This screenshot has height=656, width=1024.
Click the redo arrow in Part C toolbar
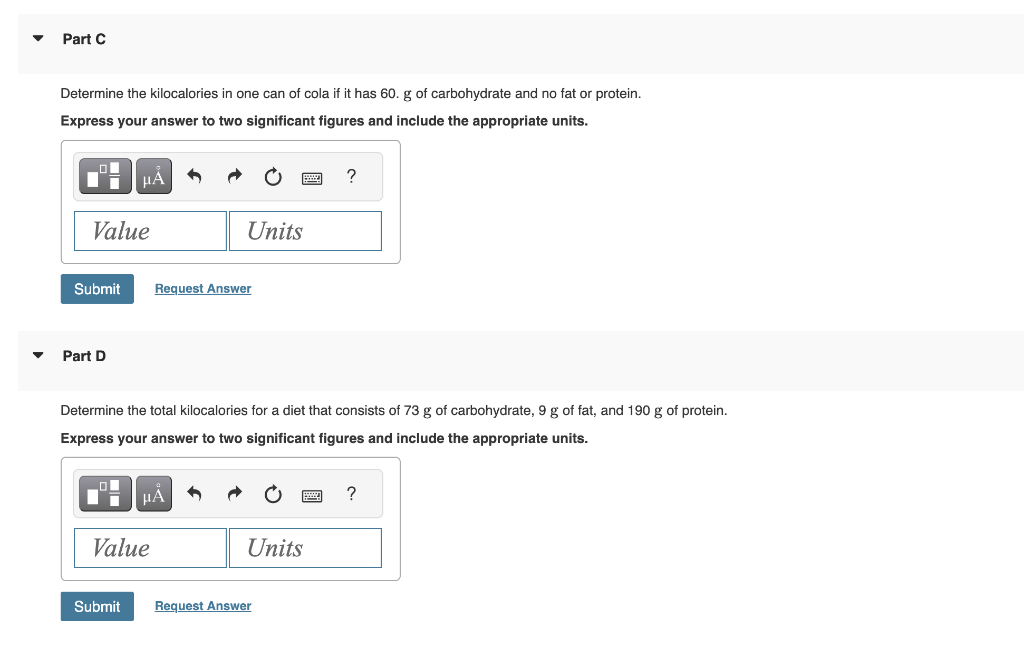(233, 176)
